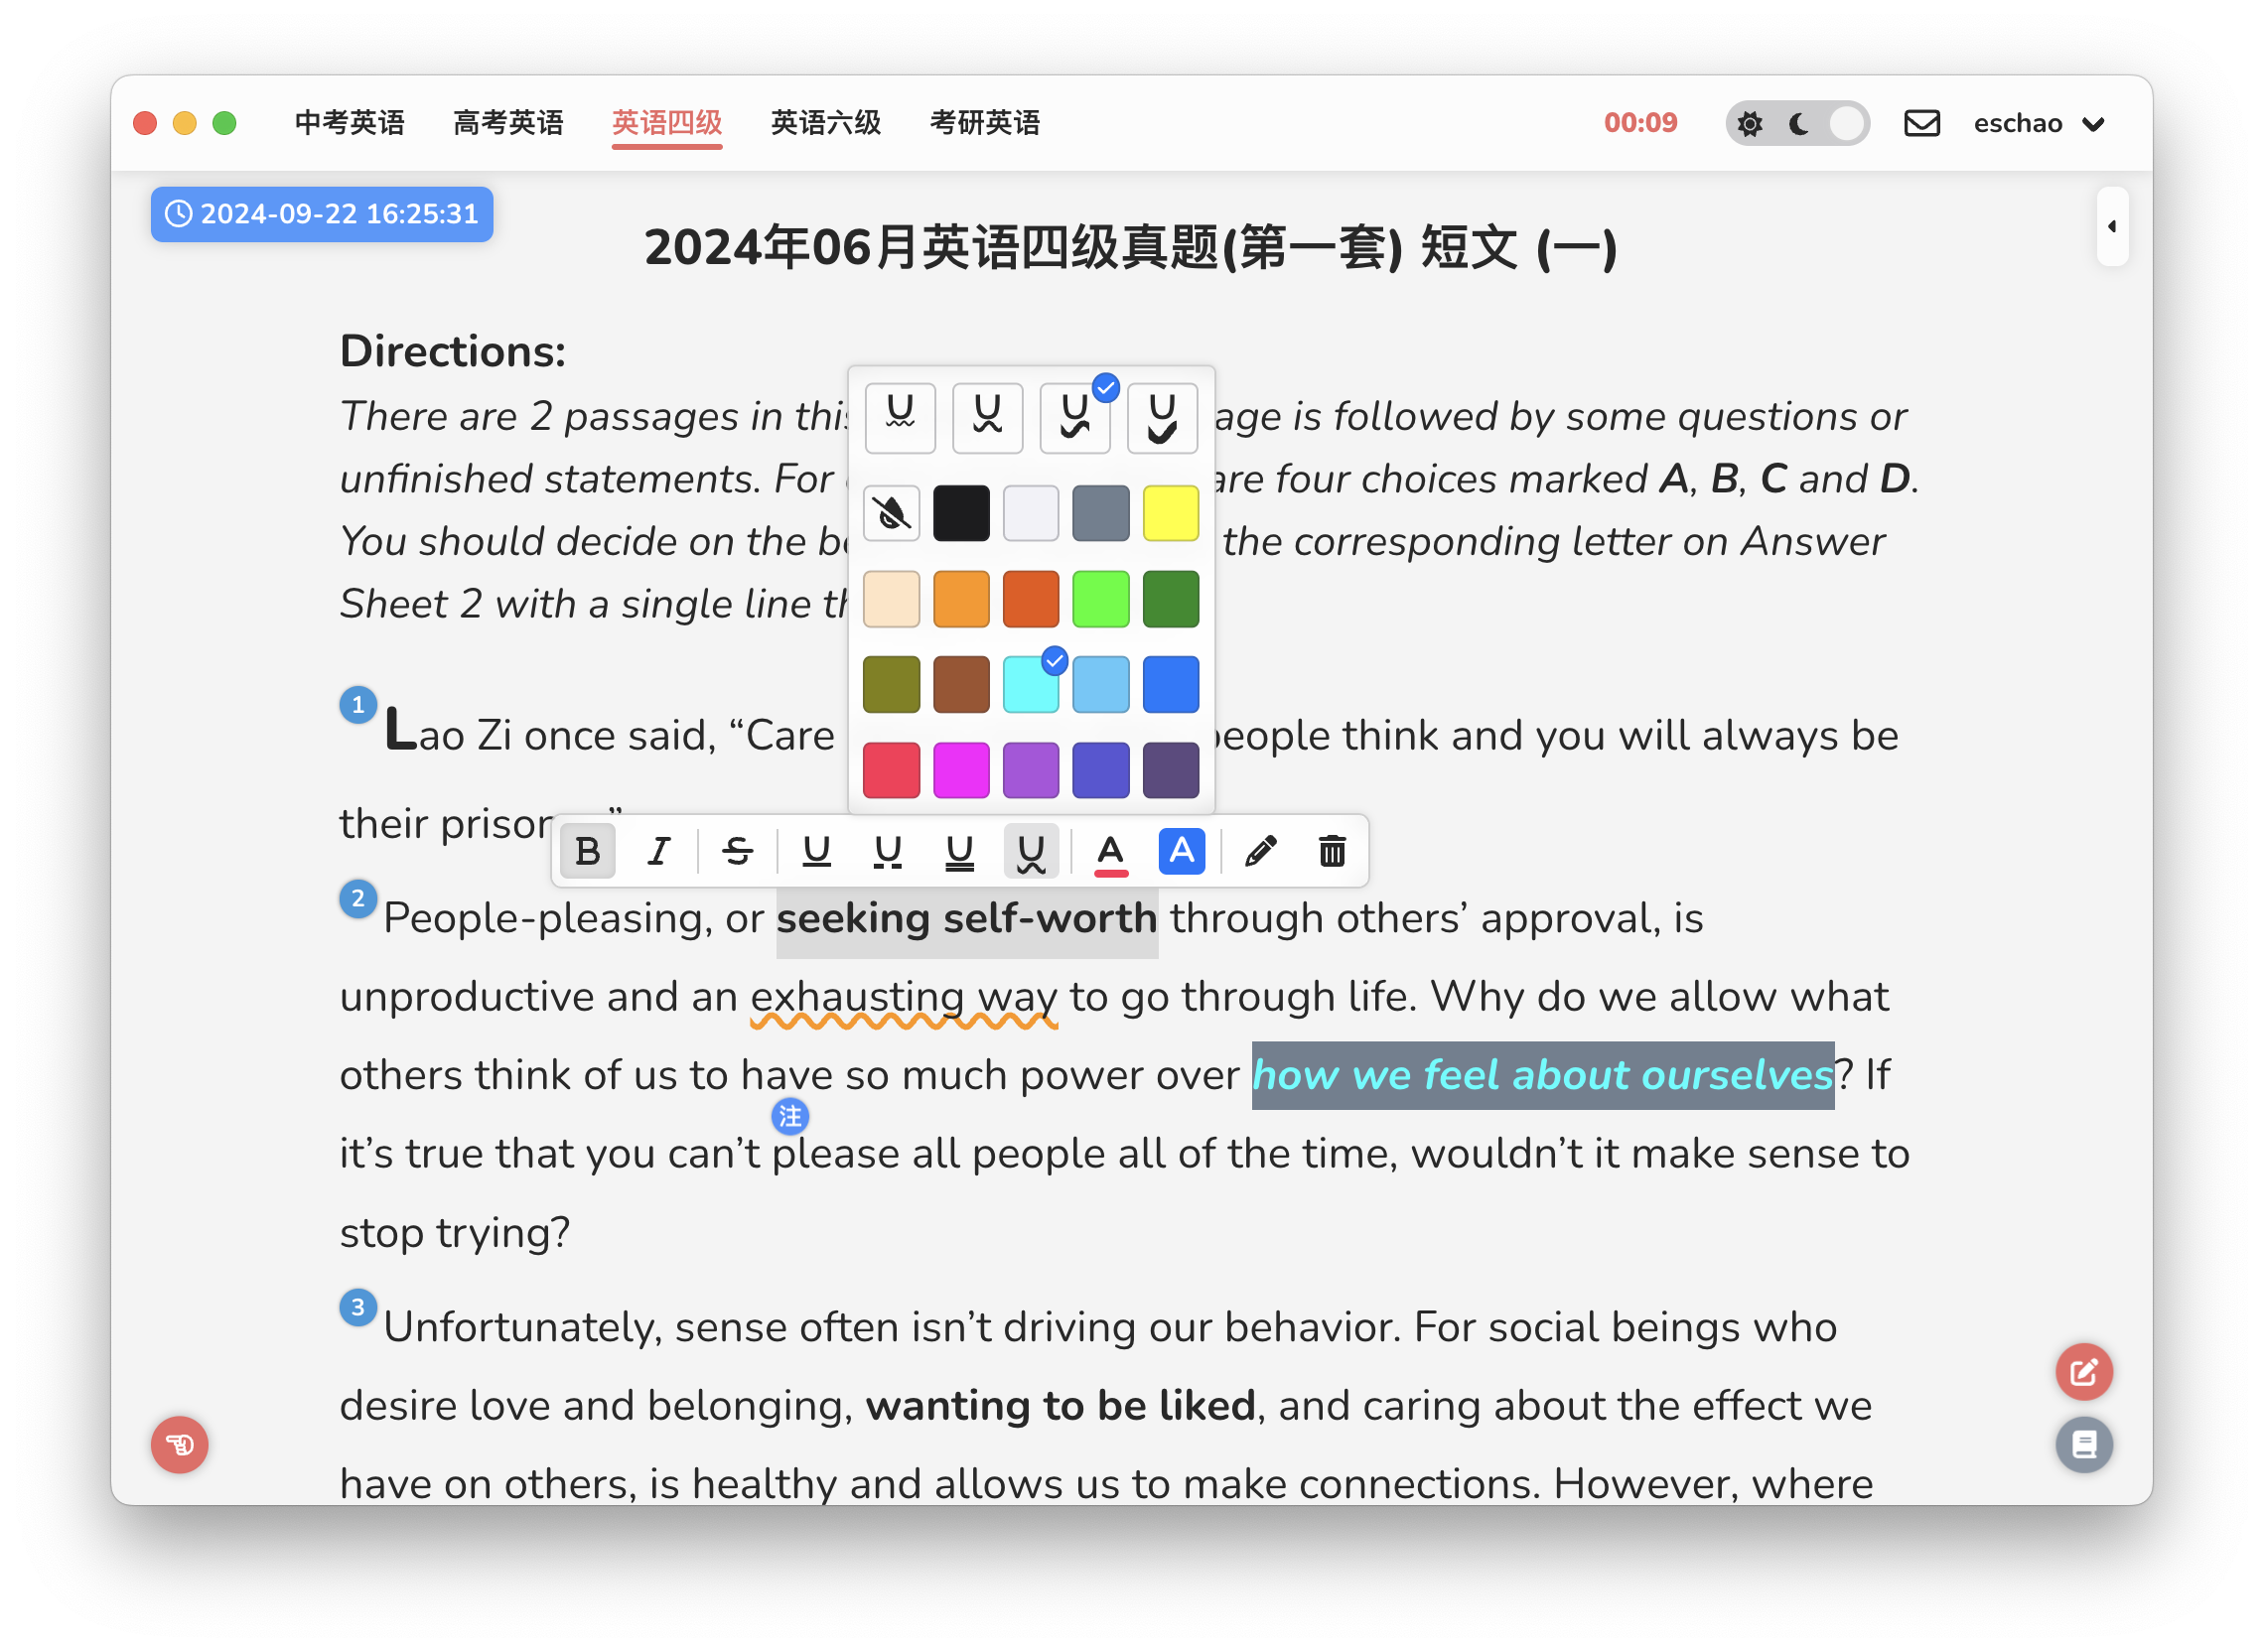Apply italic formatting to selection

658,852
